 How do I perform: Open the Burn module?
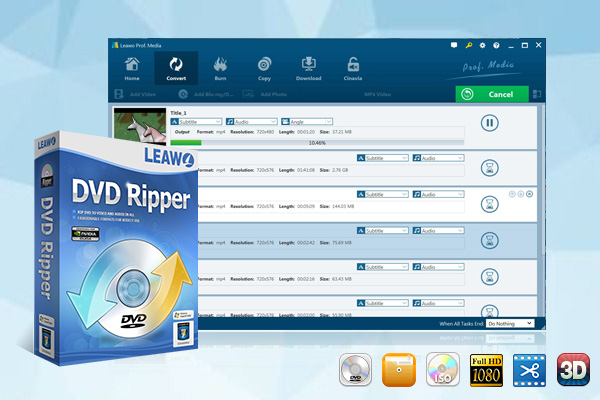pos(220,69)
